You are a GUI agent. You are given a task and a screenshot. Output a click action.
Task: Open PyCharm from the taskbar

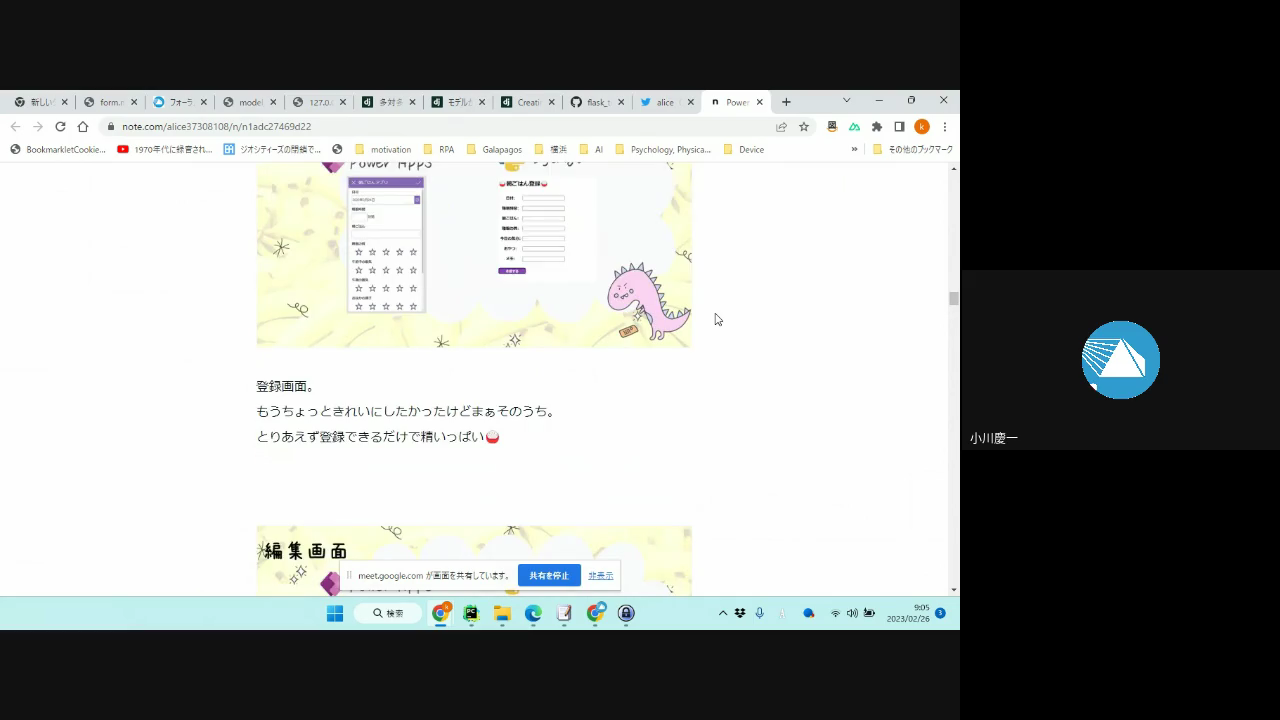pyautogui.click(x=471, y=613)
